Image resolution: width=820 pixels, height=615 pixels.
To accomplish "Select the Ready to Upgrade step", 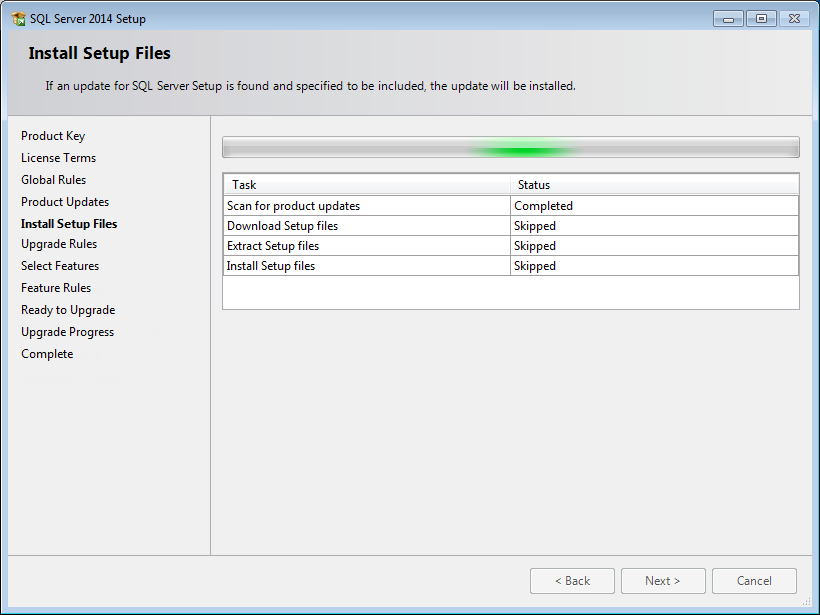I will point(68,310).
